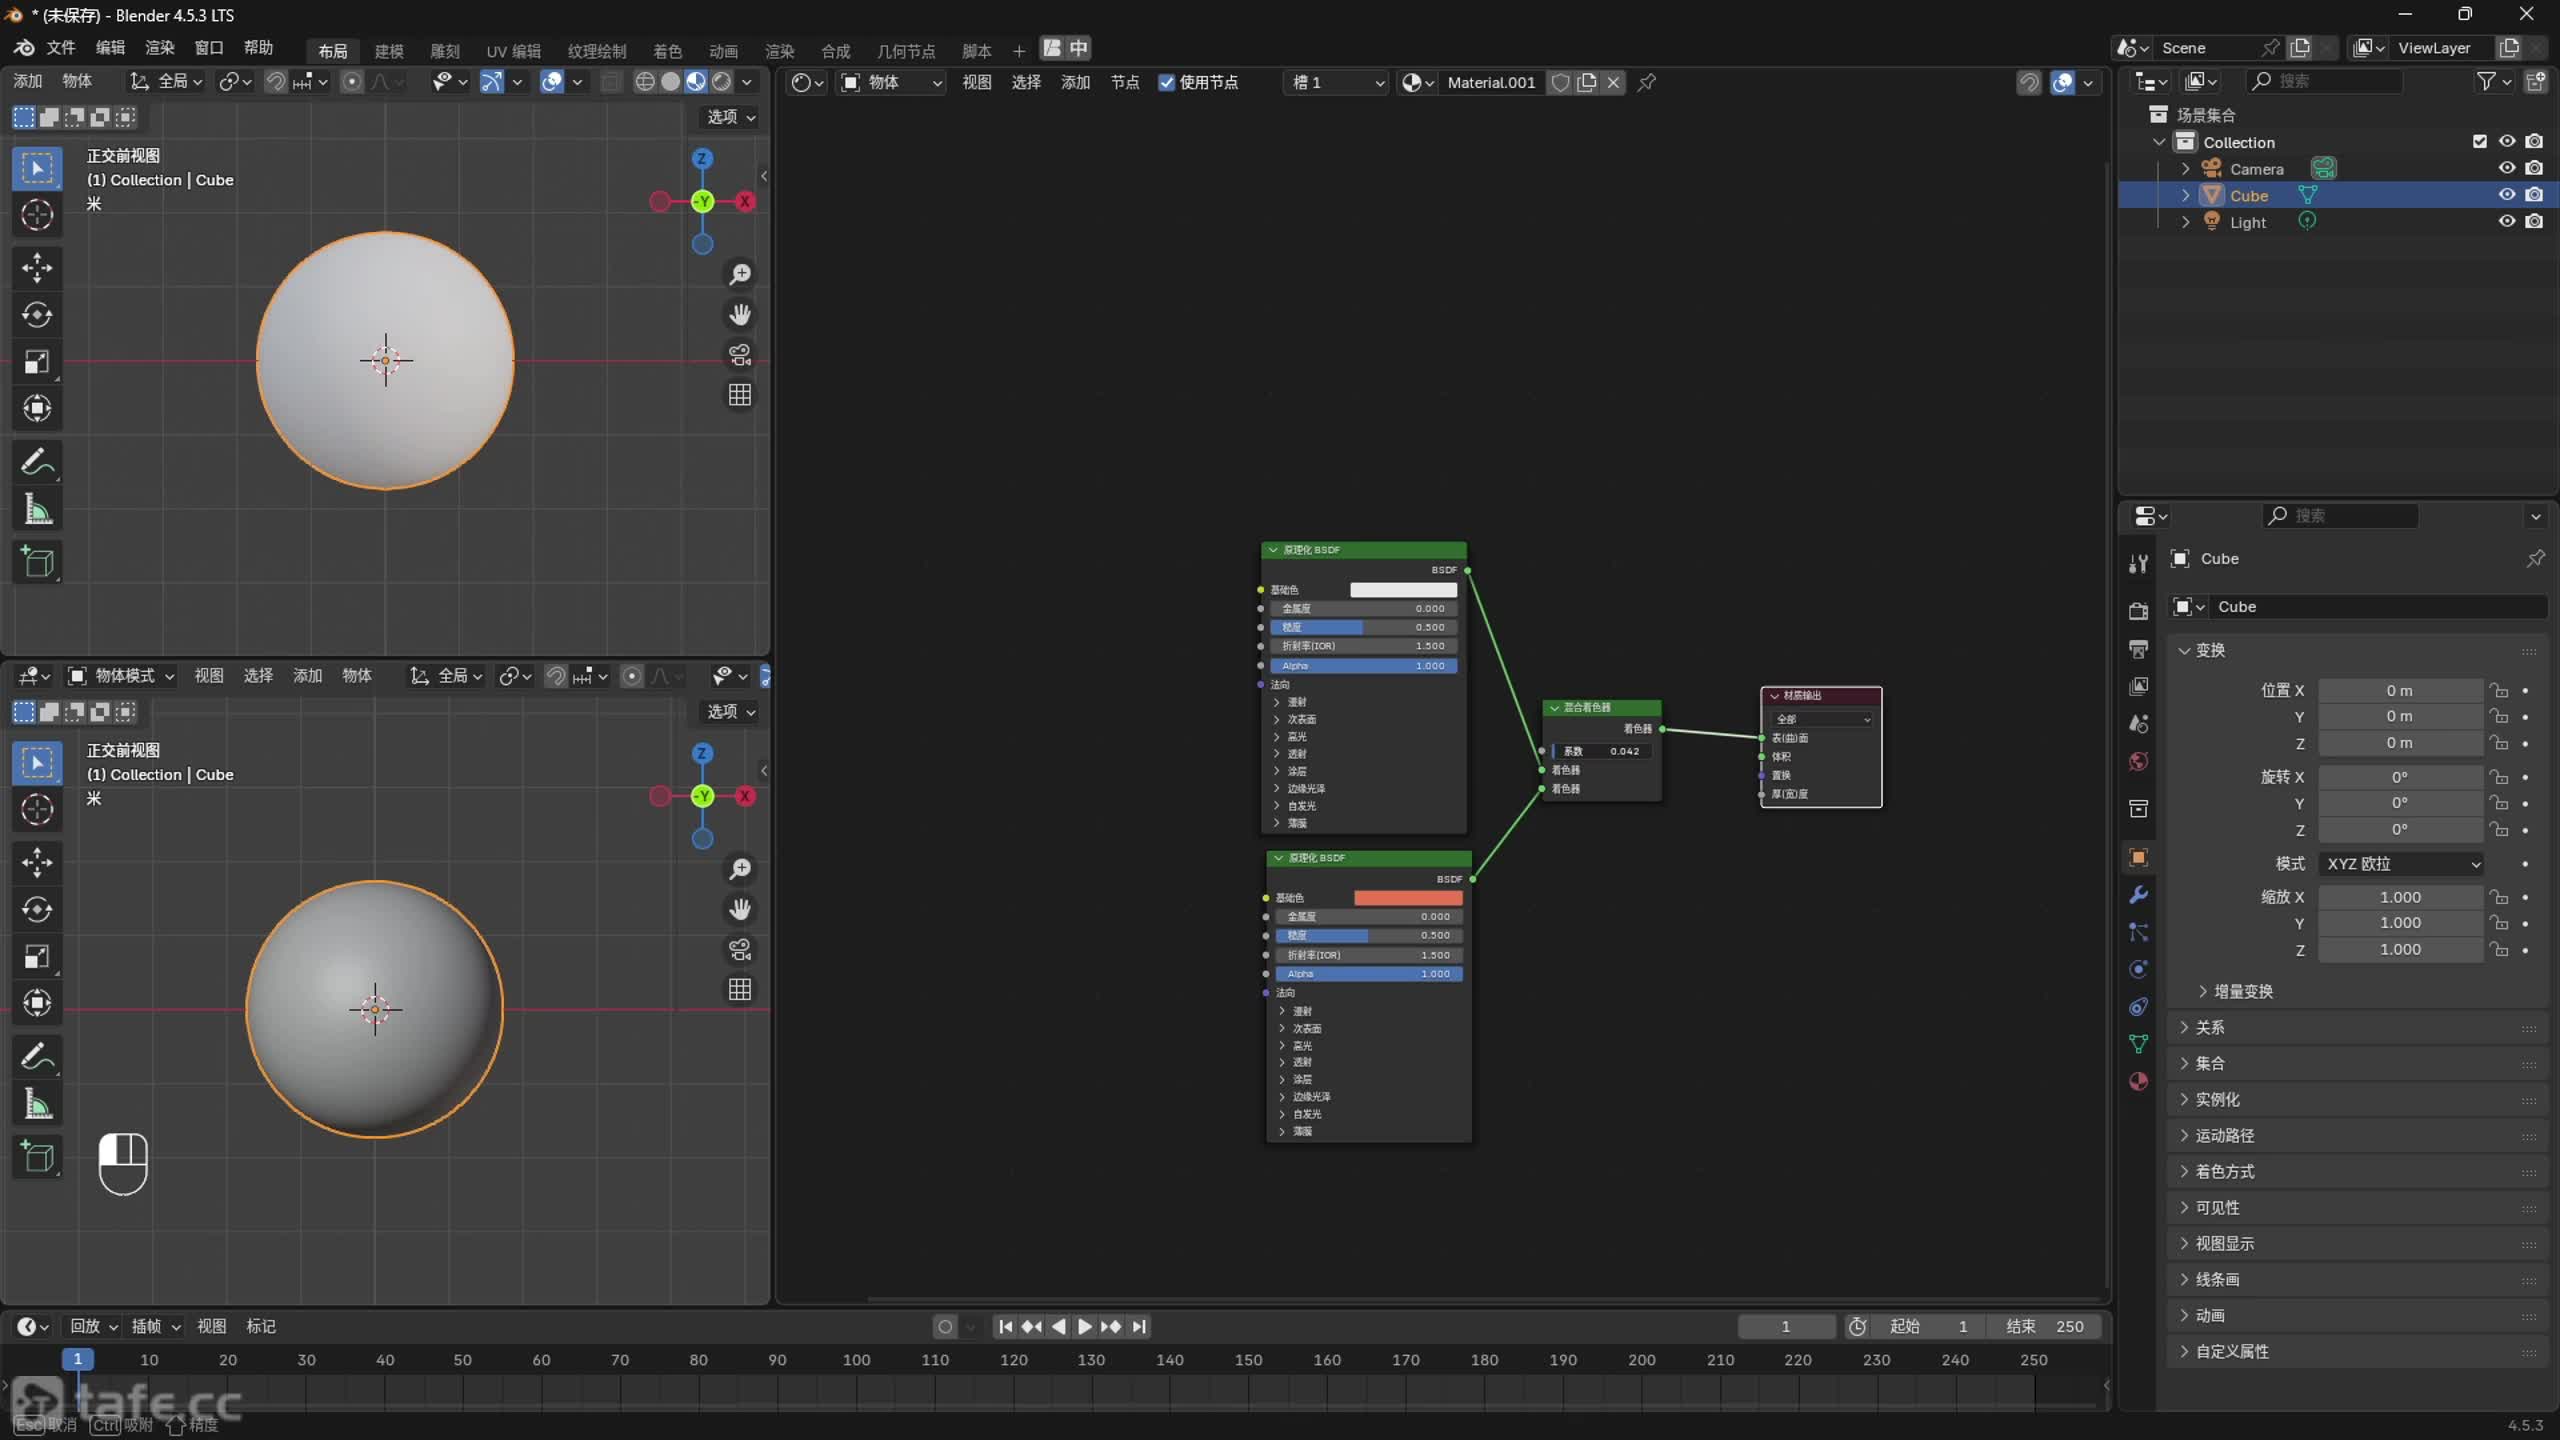2560x1440 pixels.
Task: Toggle Collection exclude checkbox in outliner
Action: [x=2479, y=141]
